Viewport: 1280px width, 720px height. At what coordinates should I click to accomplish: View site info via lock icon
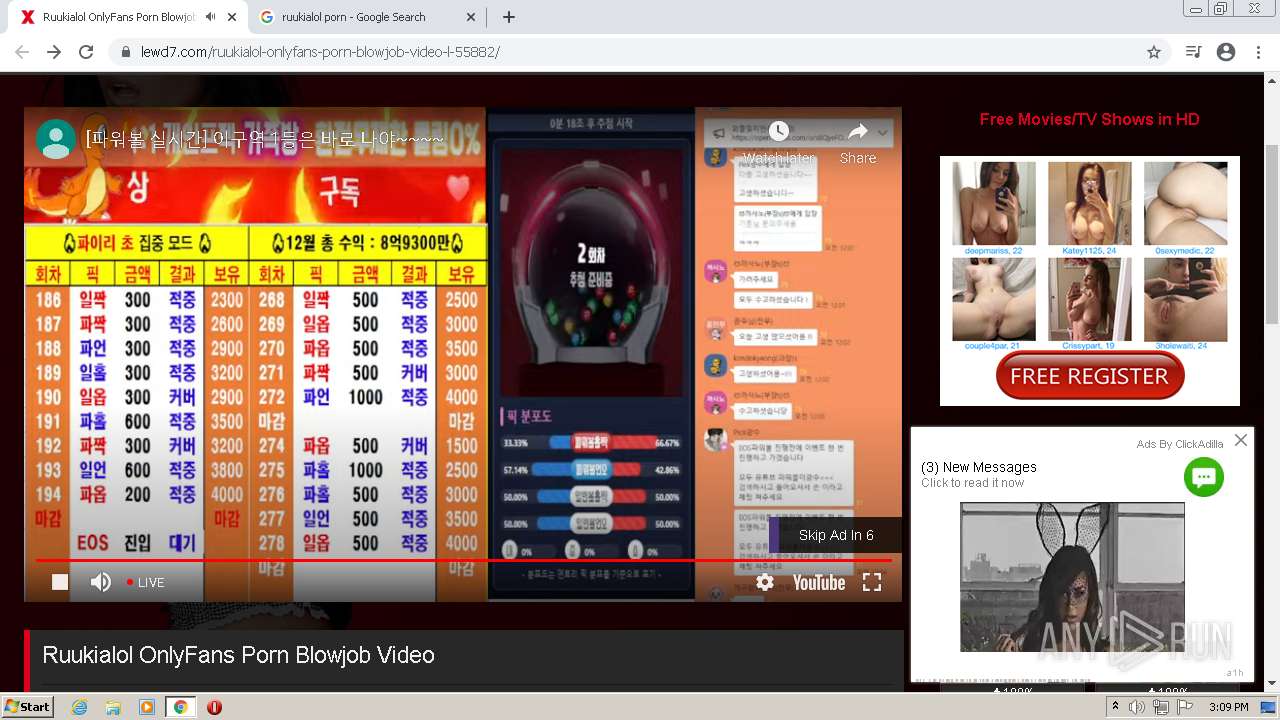point(126,52)
